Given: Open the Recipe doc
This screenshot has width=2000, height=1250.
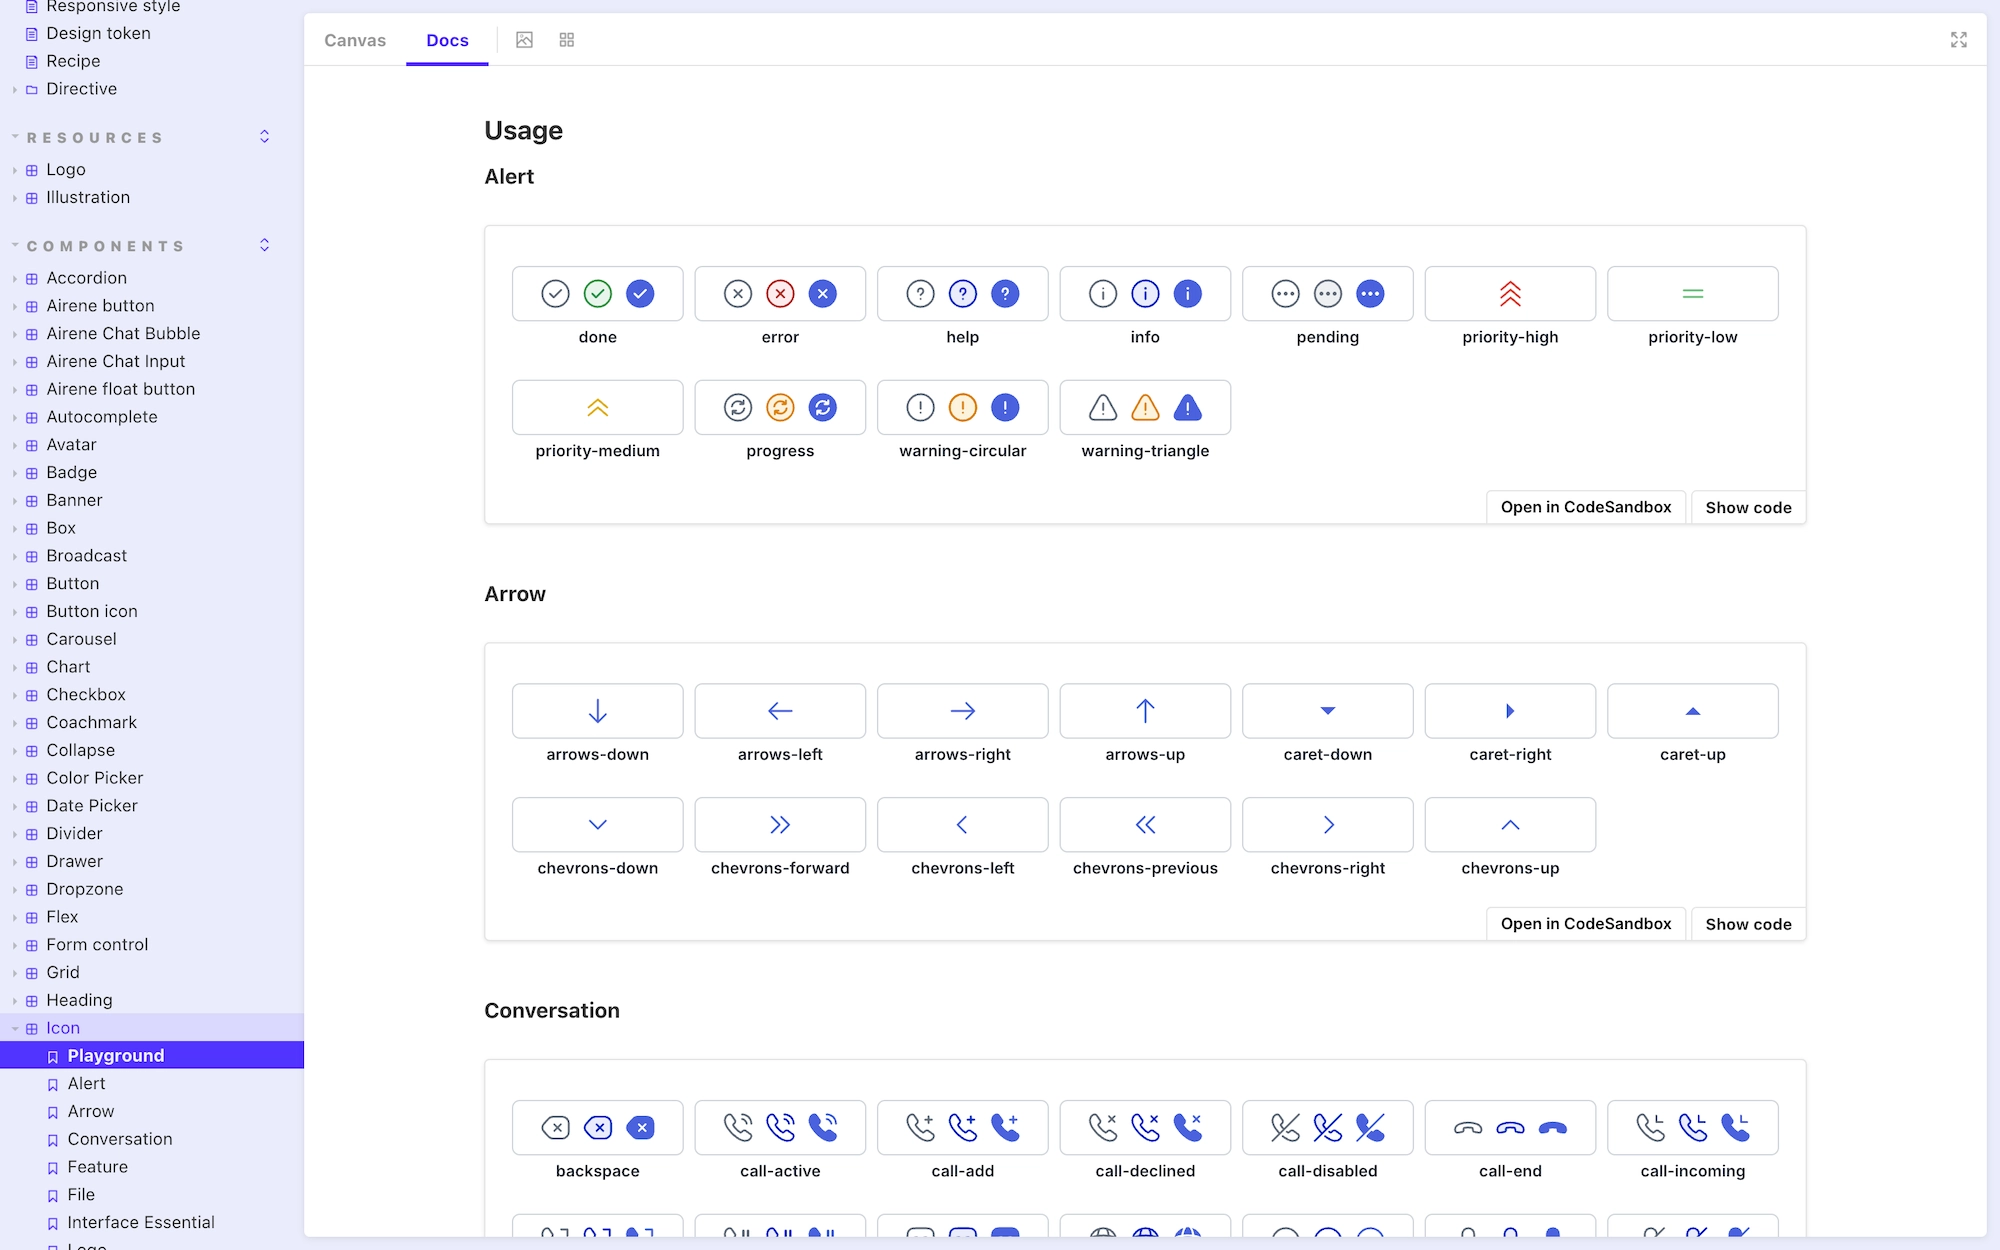Looking at the screenshot, I should coord(73,61).
